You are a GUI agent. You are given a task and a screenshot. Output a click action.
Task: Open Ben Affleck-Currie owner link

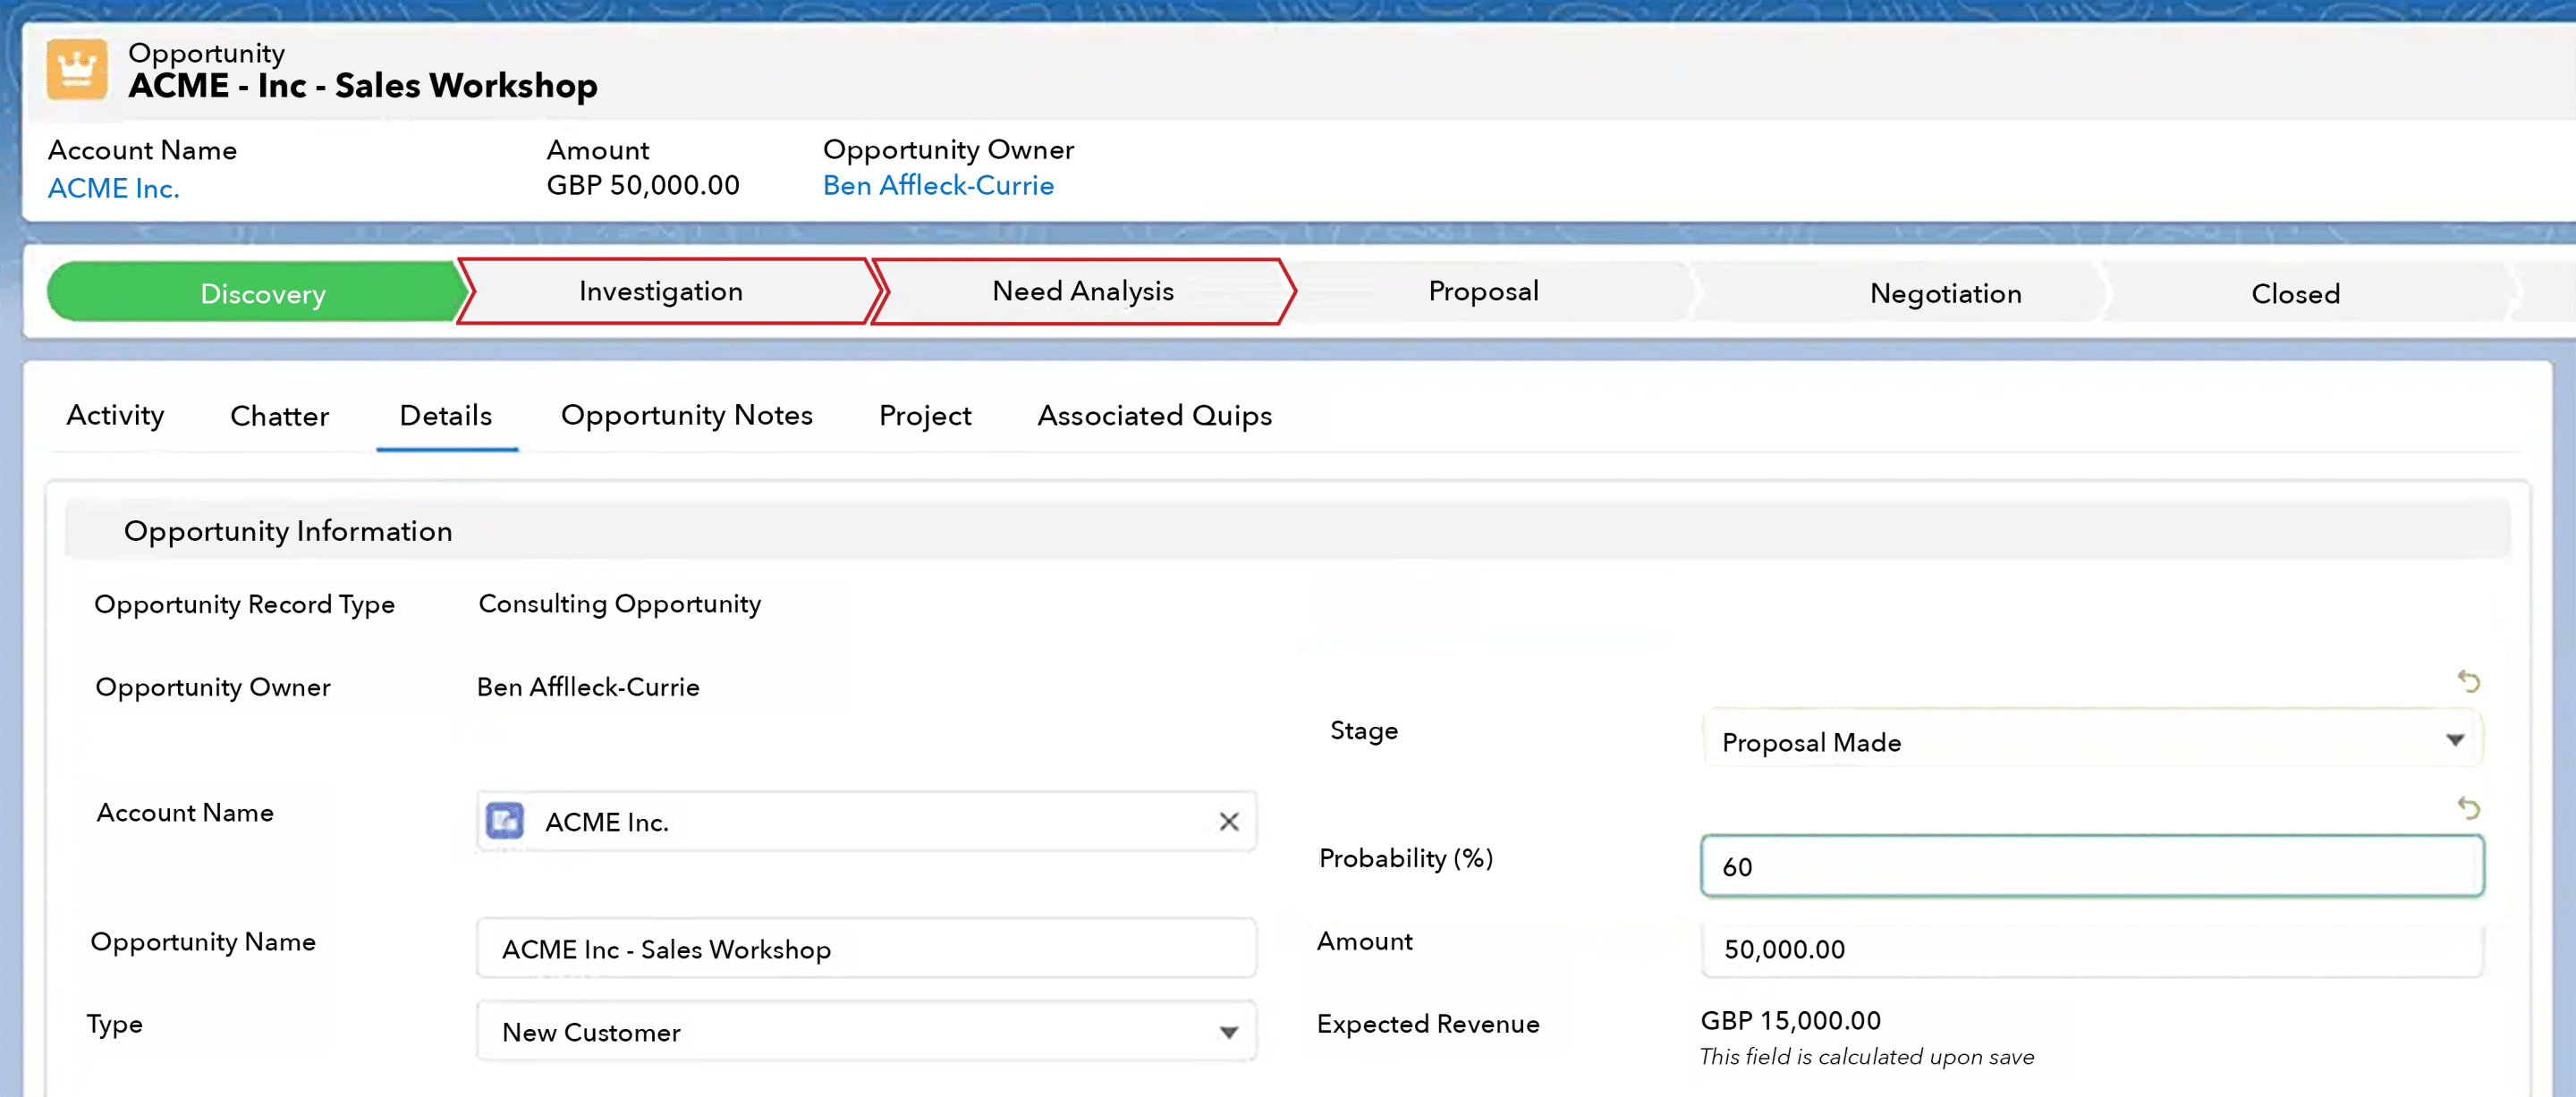click(x=938, y=185)
